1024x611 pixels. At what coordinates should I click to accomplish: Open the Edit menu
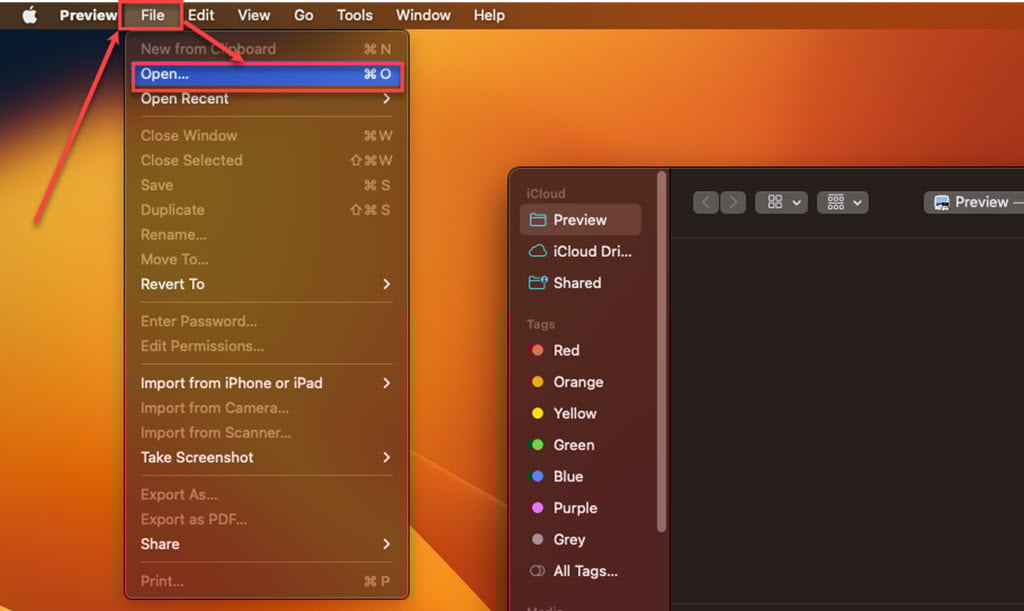(200, 15)
